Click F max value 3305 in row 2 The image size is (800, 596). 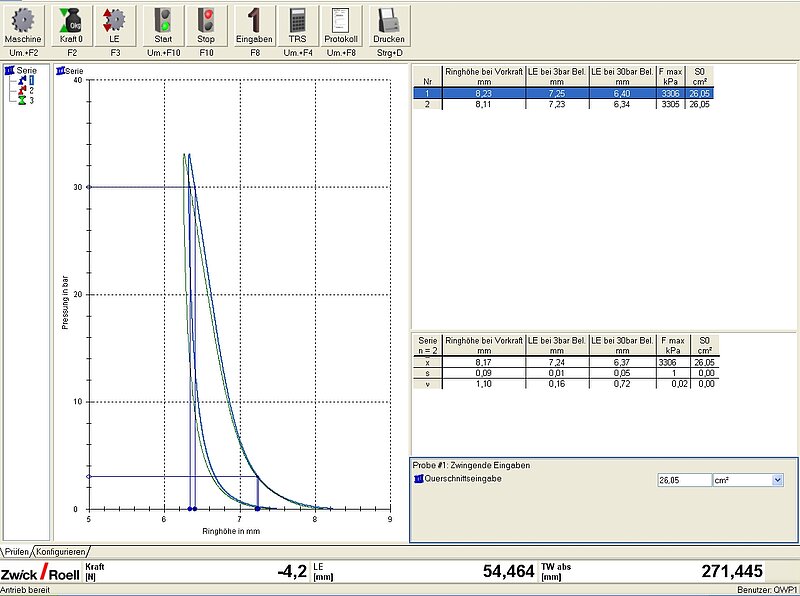670,104
